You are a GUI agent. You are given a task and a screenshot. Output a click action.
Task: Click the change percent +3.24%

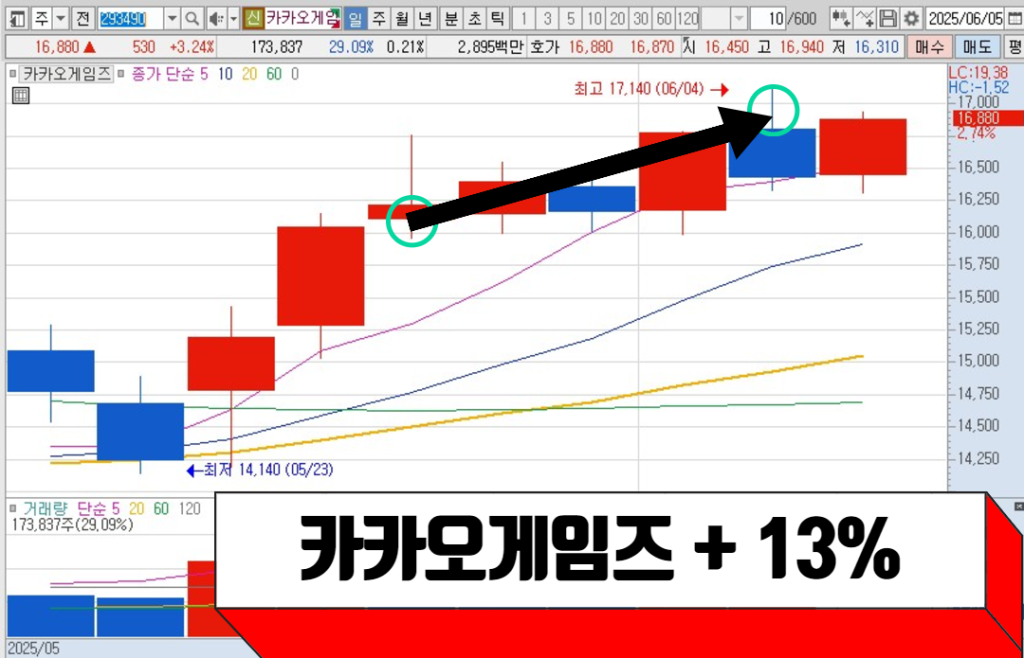(193, 47)
